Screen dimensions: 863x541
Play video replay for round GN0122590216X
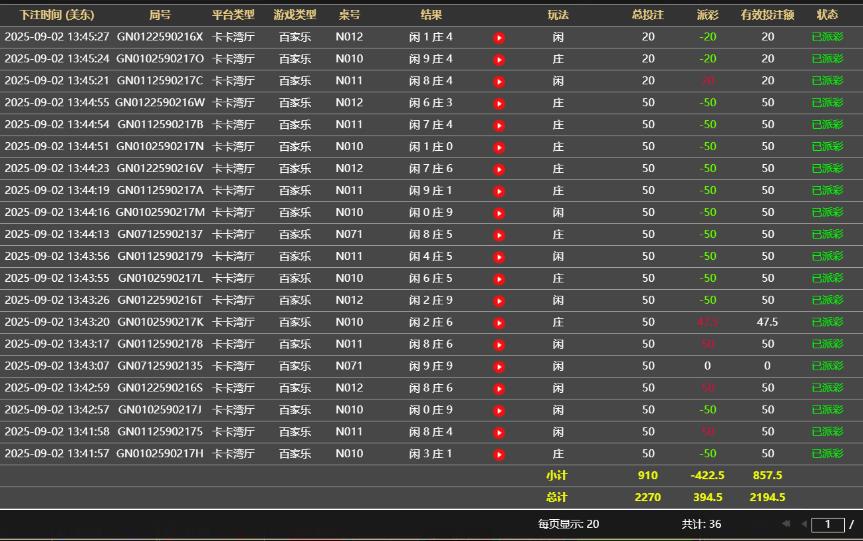tap(499, 38)
